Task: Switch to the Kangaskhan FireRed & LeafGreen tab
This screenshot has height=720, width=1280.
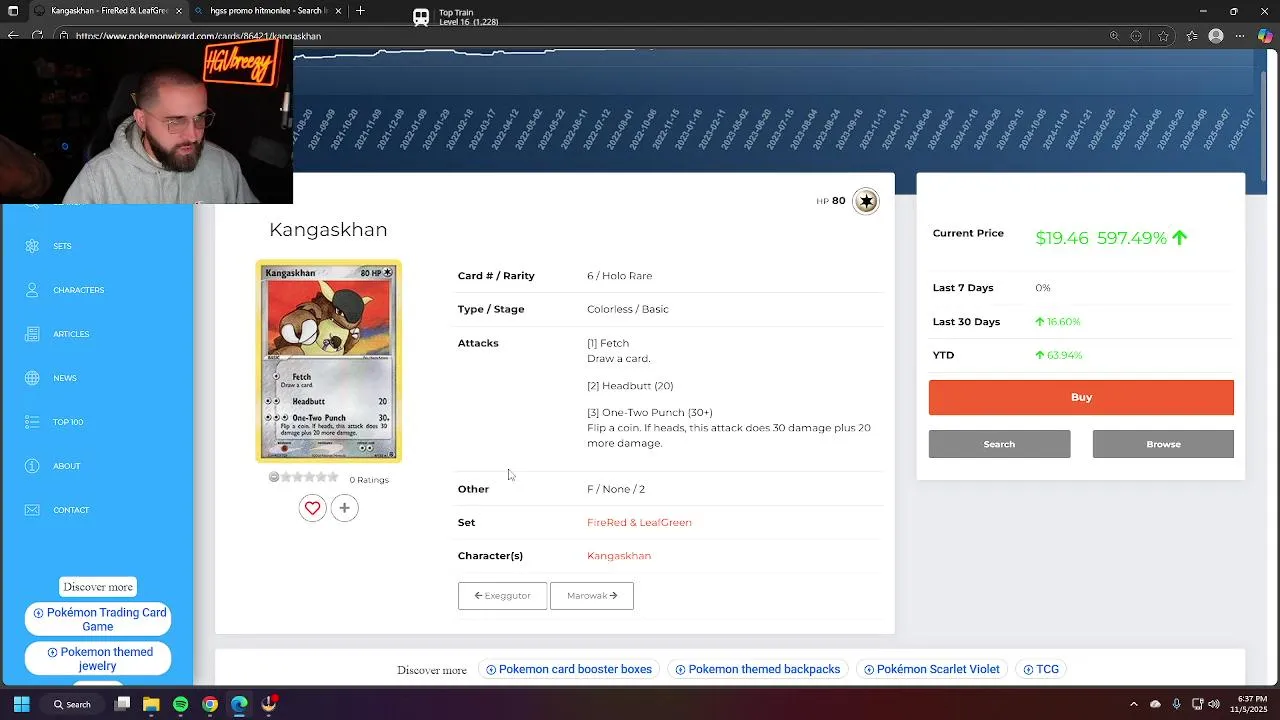Action: 107,11
